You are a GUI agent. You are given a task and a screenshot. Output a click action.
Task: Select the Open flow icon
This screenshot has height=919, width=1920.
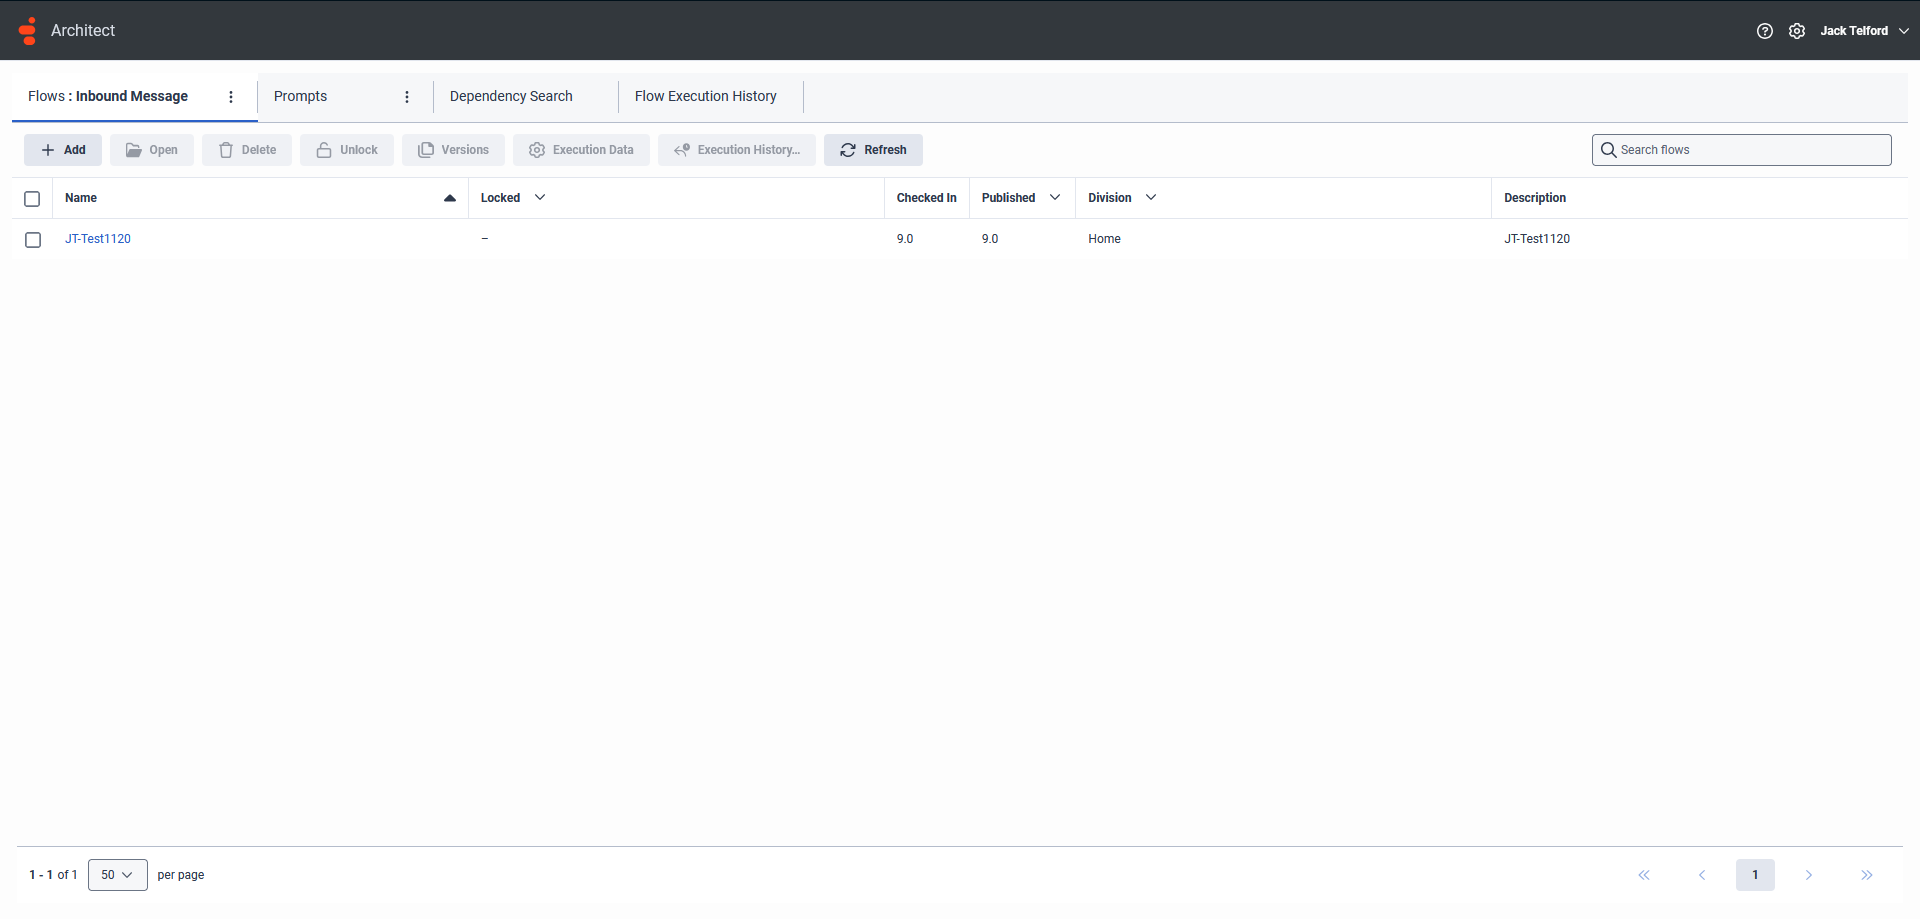(135, 149)
